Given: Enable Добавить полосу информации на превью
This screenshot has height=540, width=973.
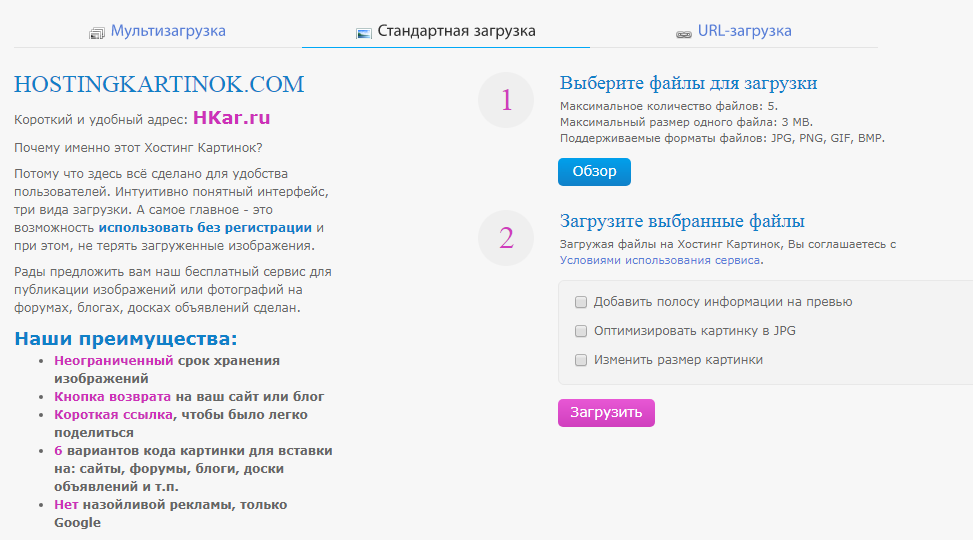Looking at the screenshot, I should [581, 302].
